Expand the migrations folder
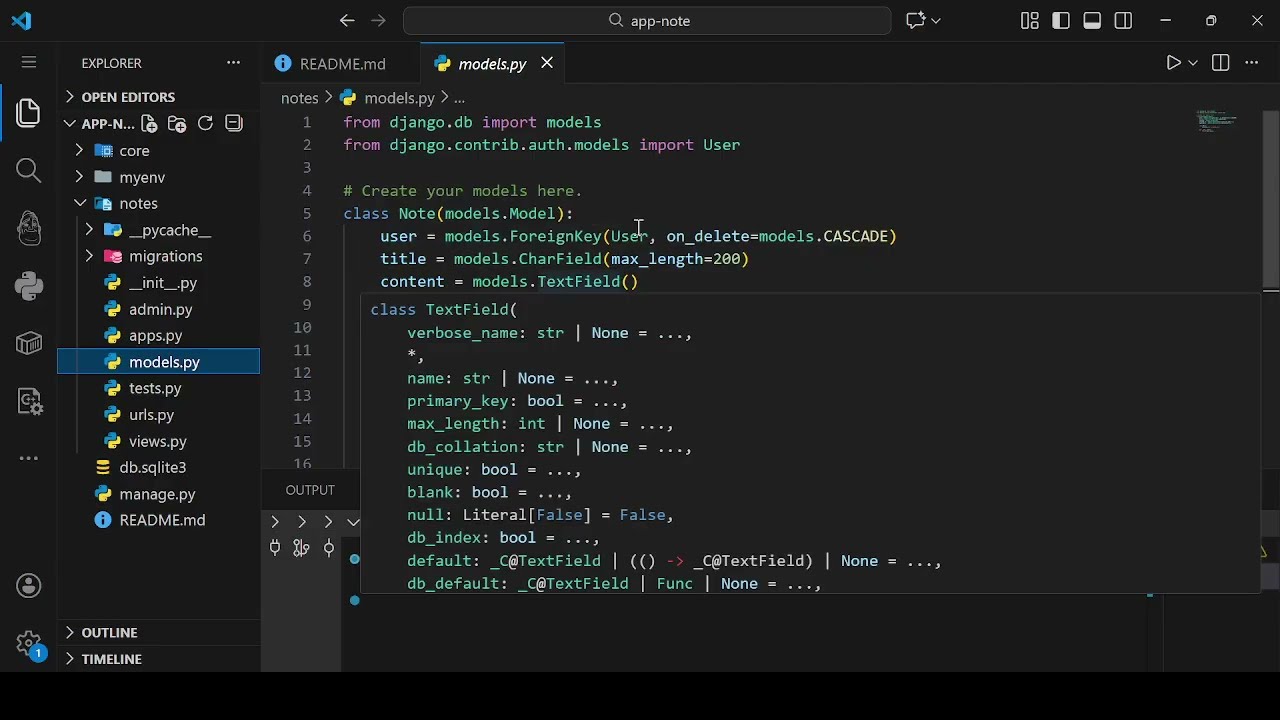This screenshot has width=1280, height=720. click(89, 256)
